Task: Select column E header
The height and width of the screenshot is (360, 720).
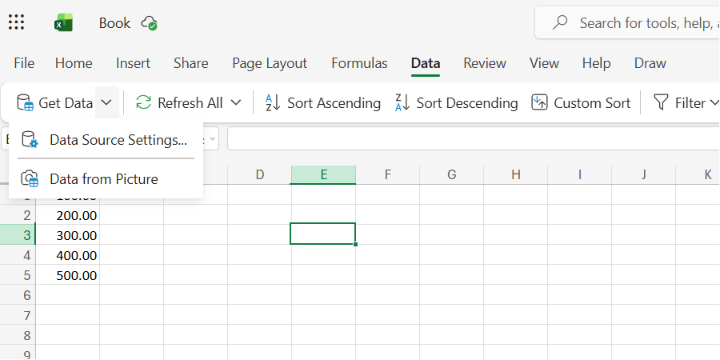Action: click(323, 174)
